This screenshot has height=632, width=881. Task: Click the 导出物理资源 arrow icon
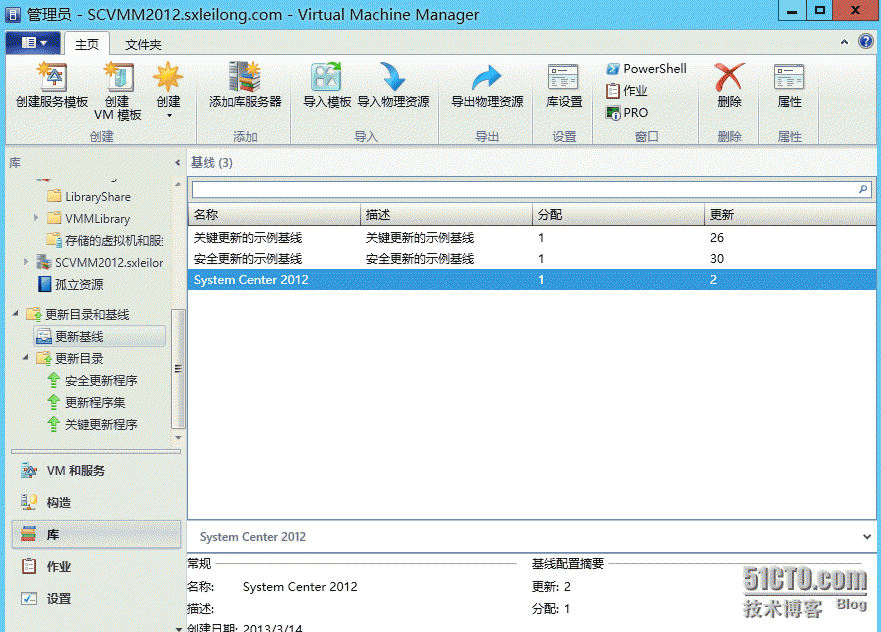tap(487, 77)
